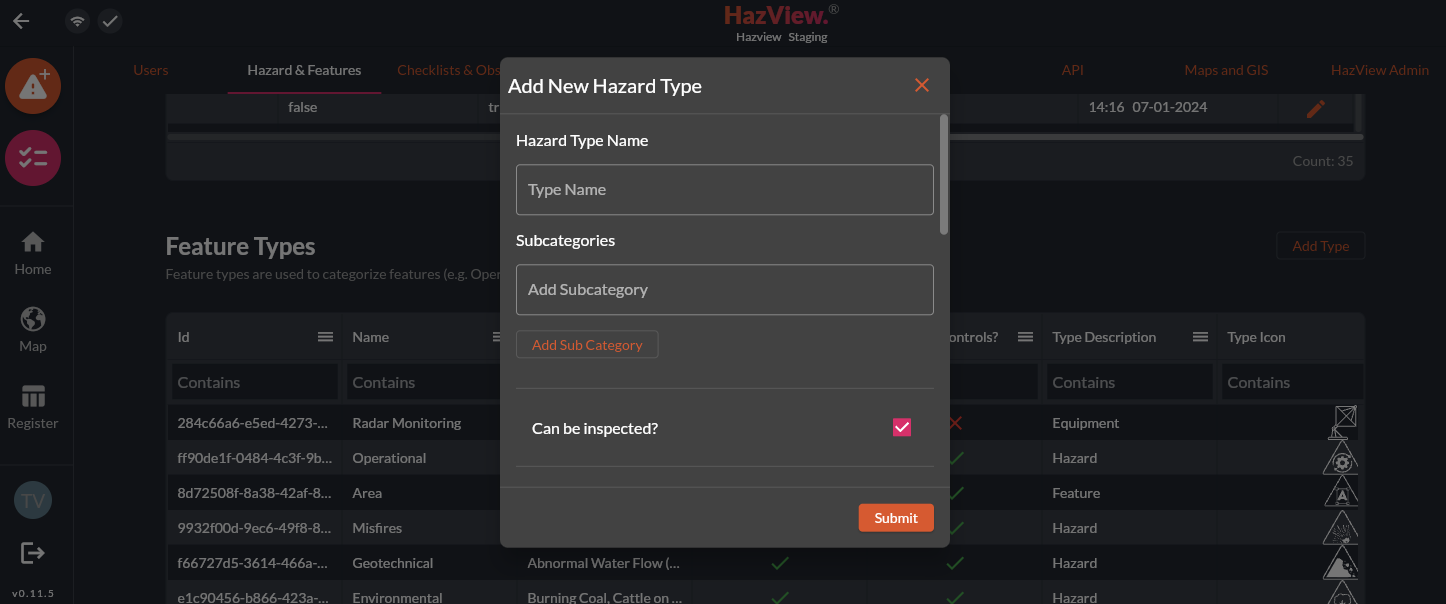
Task: Toggle the 'Can be inspected?' checkbox
Action: tap(902, 428)
